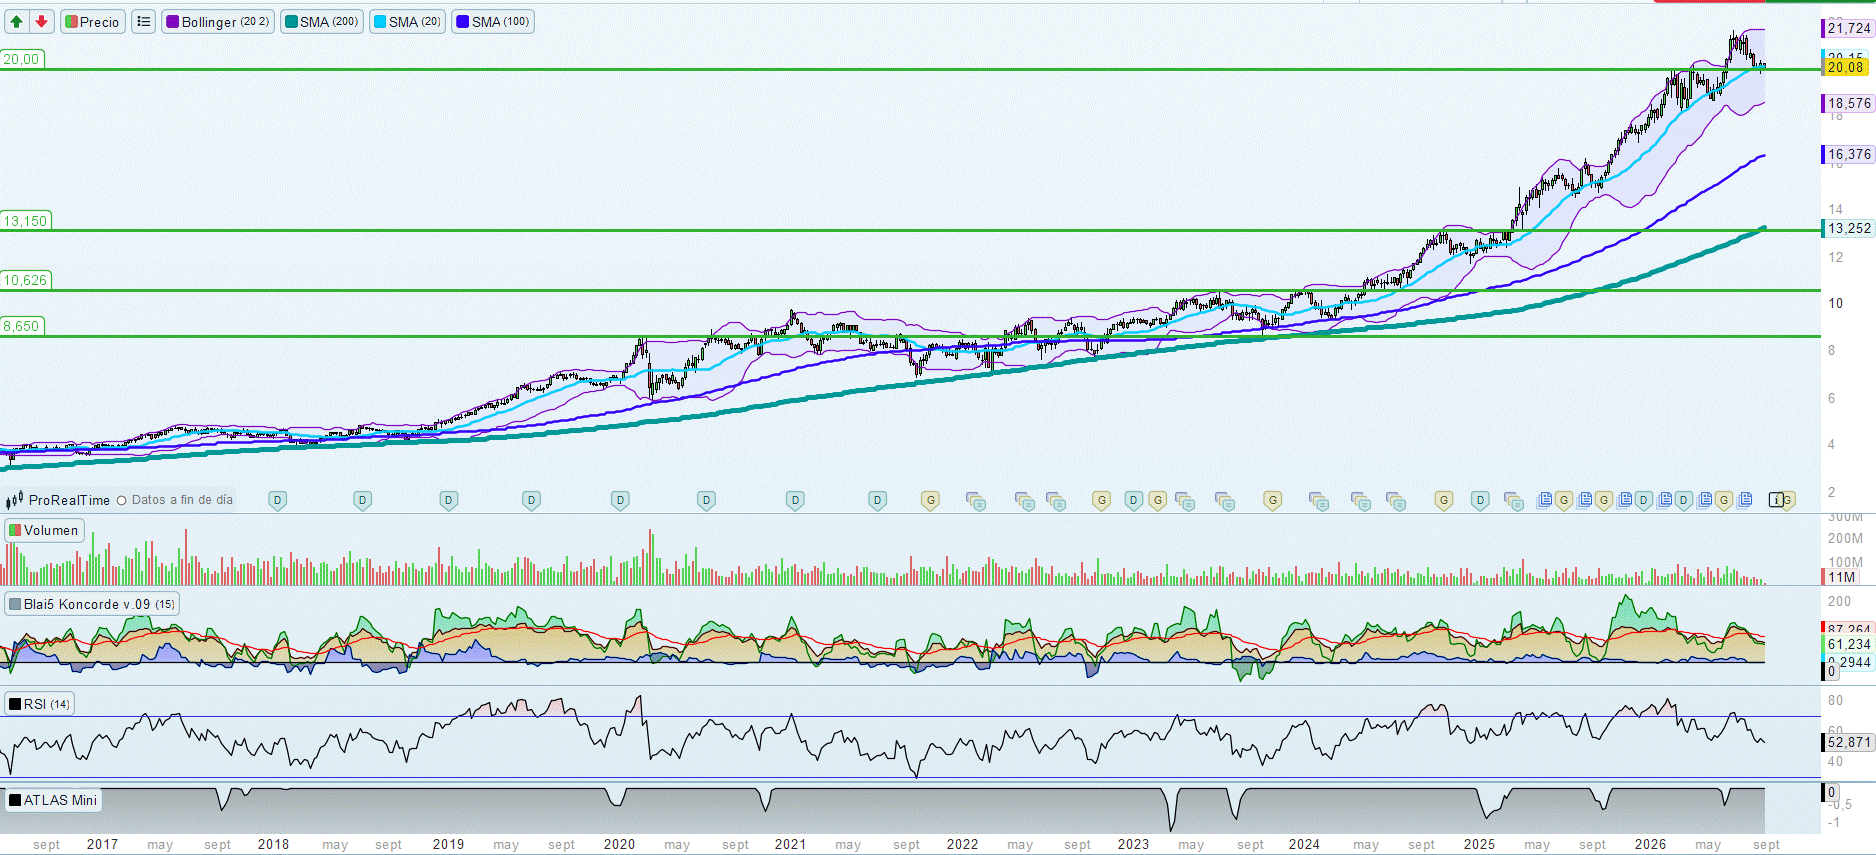
Task: Click the purple Bollinger color swatch
Action: click(x=173, y=22)
